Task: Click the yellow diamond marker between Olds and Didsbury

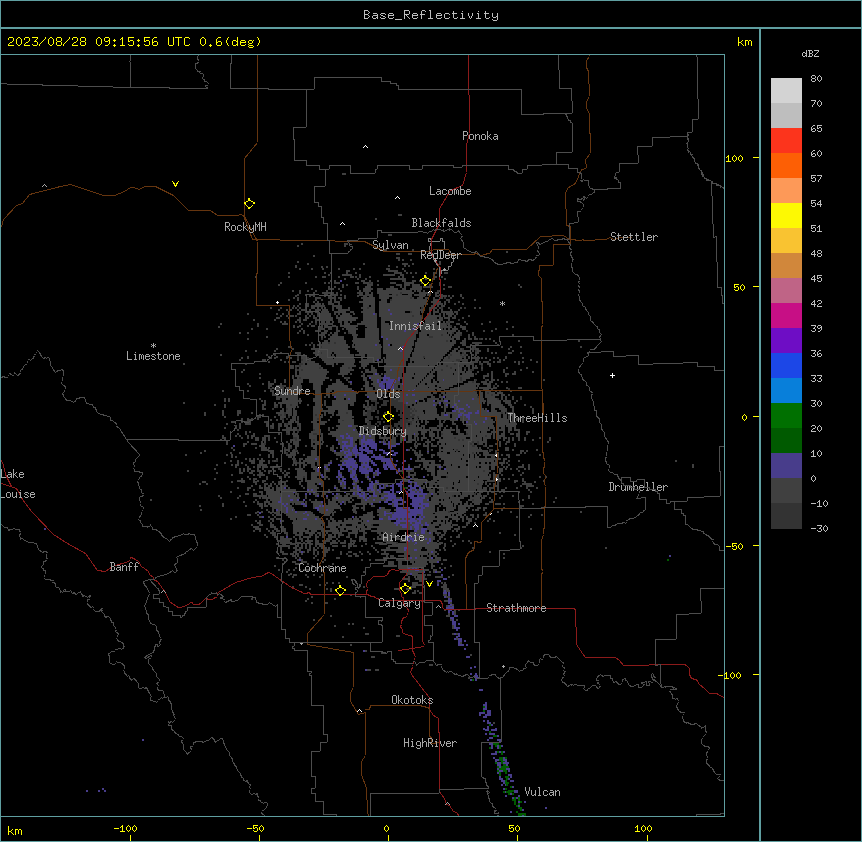Action: click(x=388, y=417)
